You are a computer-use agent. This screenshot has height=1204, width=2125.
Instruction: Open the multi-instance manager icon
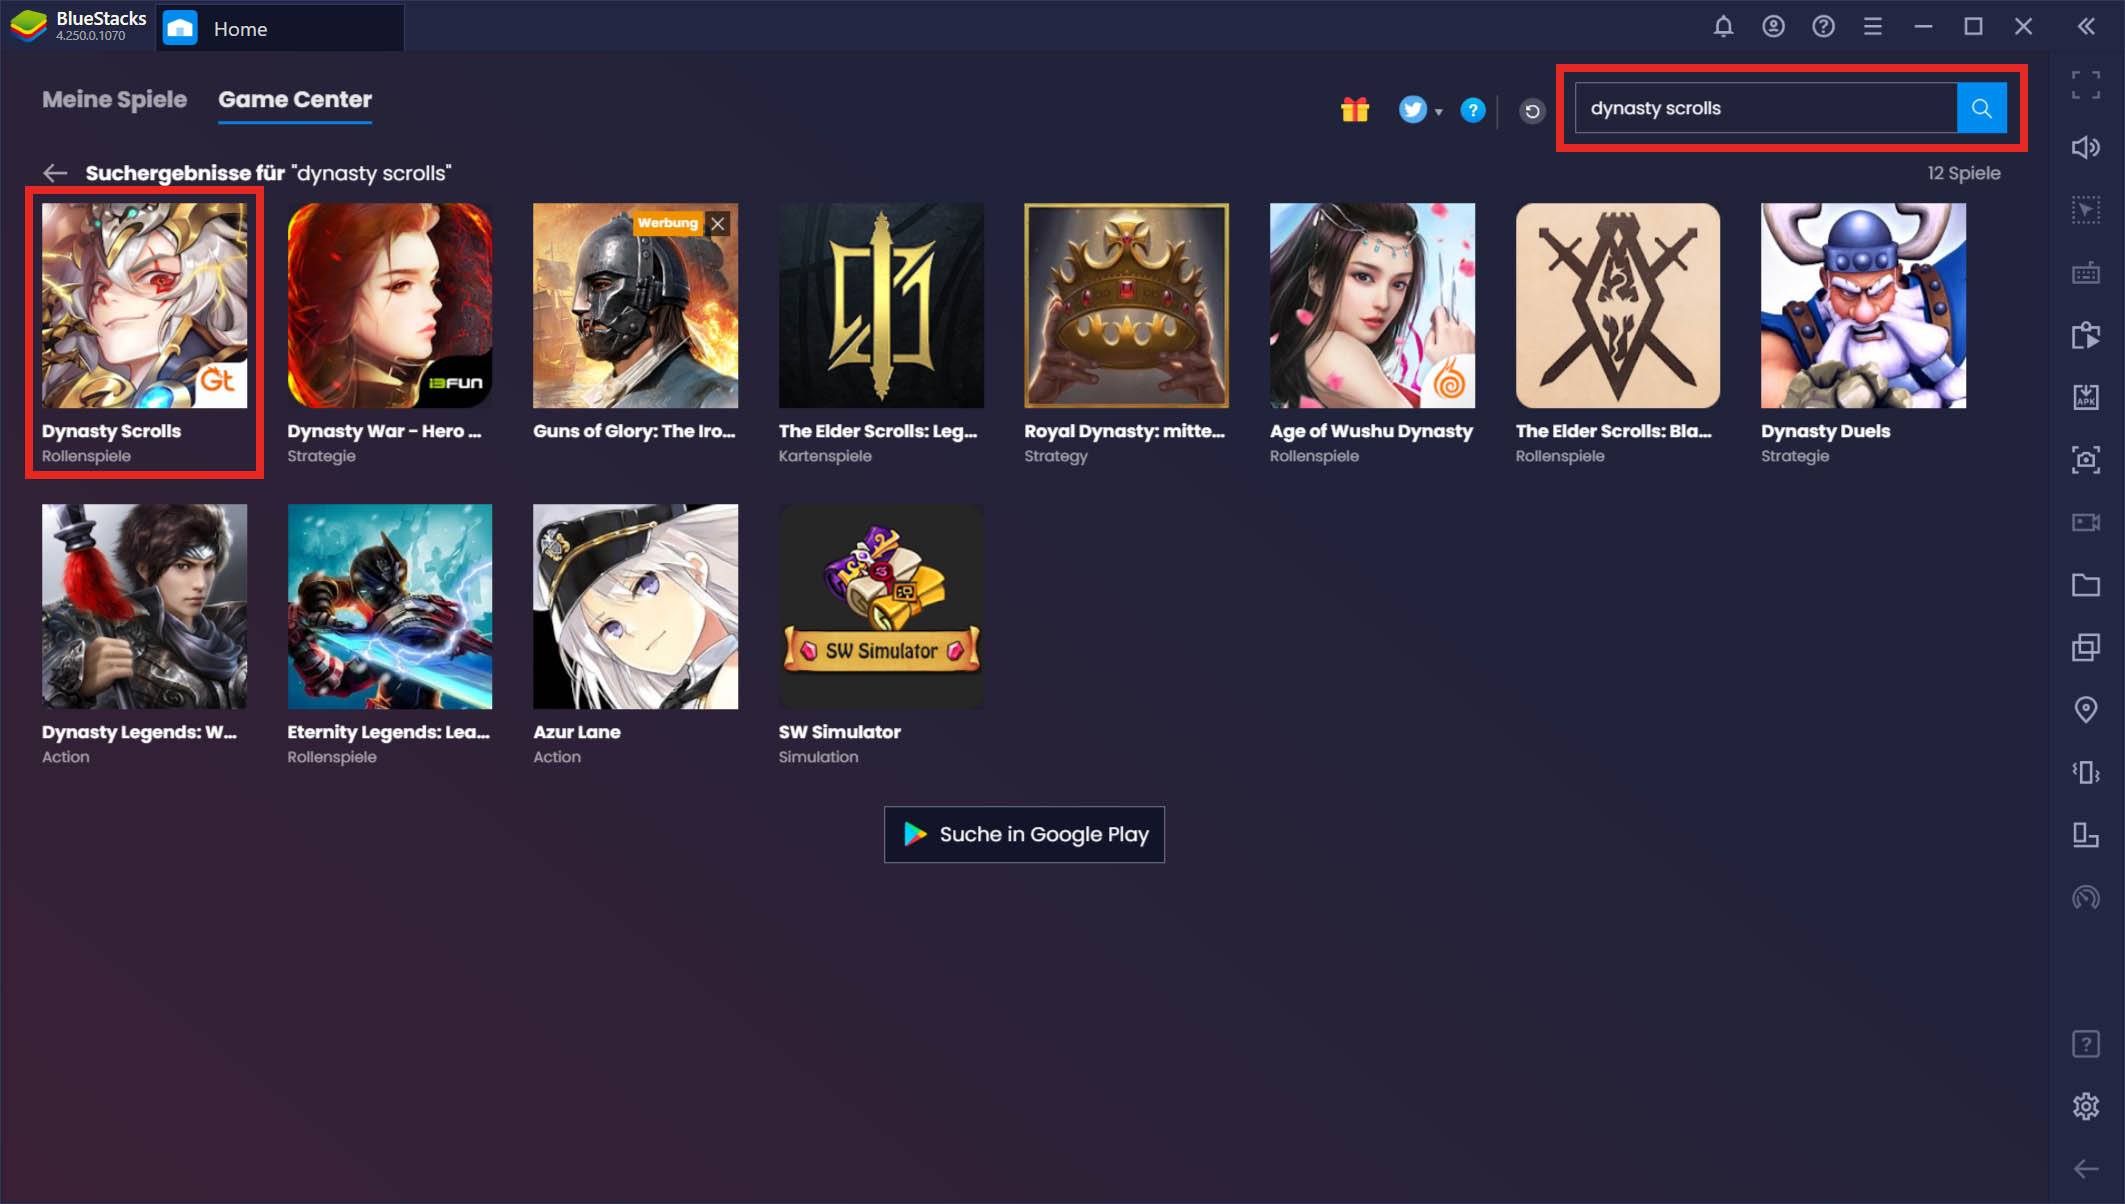coord(2086,647)
